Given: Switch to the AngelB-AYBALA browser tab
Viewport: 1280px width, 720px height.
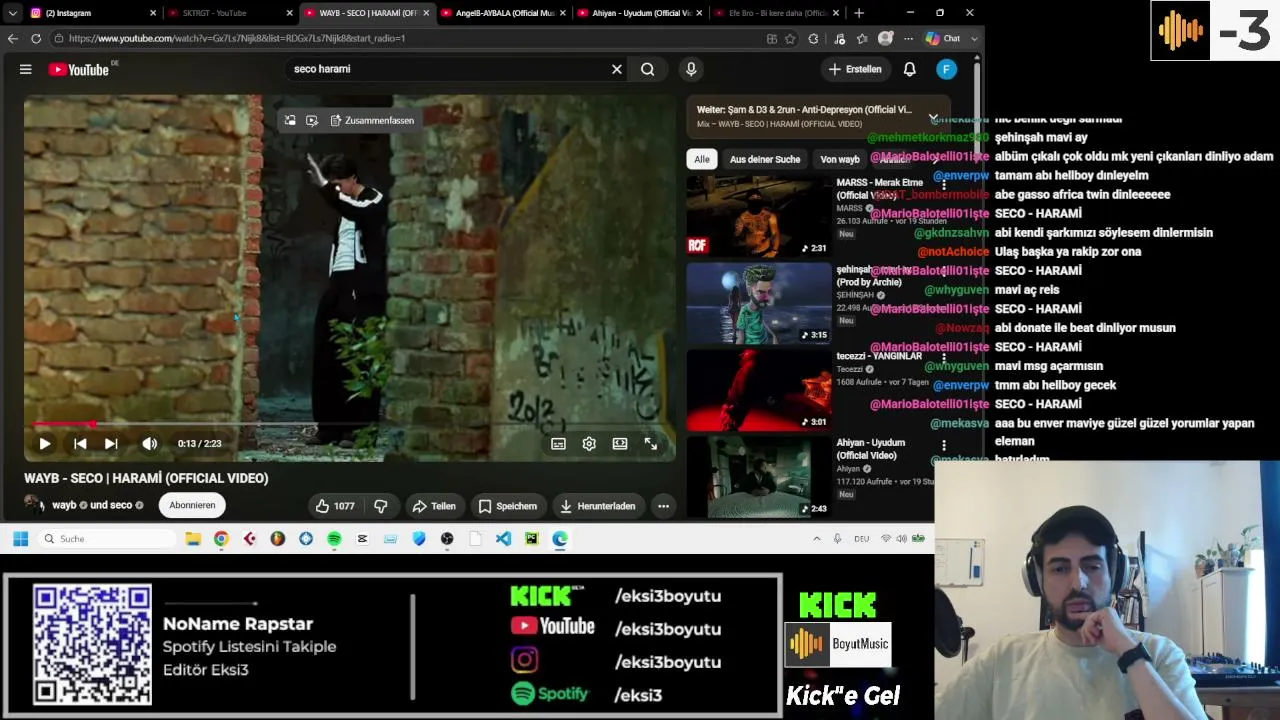Looking at the screenshot, I should pyautogui.click(x=502, y=13).
